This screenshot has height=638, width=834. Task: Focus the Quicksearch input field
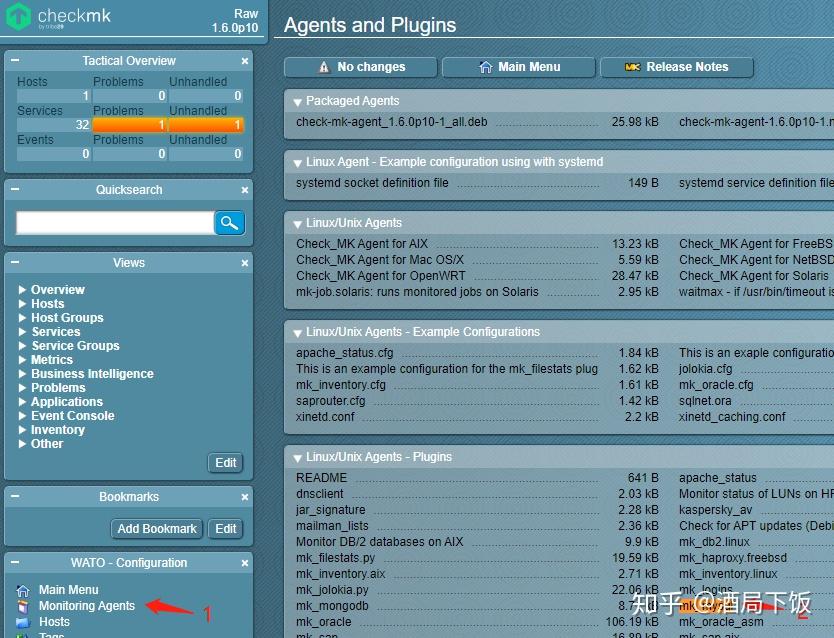pos(115,223)
